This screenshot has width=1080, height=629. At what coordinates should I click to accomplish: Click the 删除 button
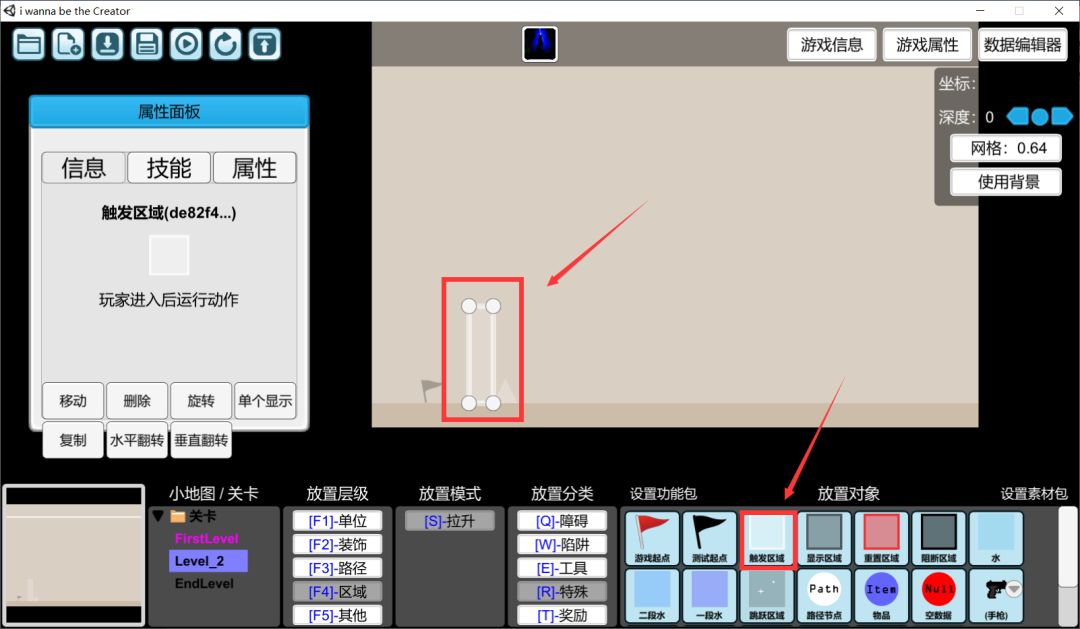pyautogui.click(x=137, y=401)
